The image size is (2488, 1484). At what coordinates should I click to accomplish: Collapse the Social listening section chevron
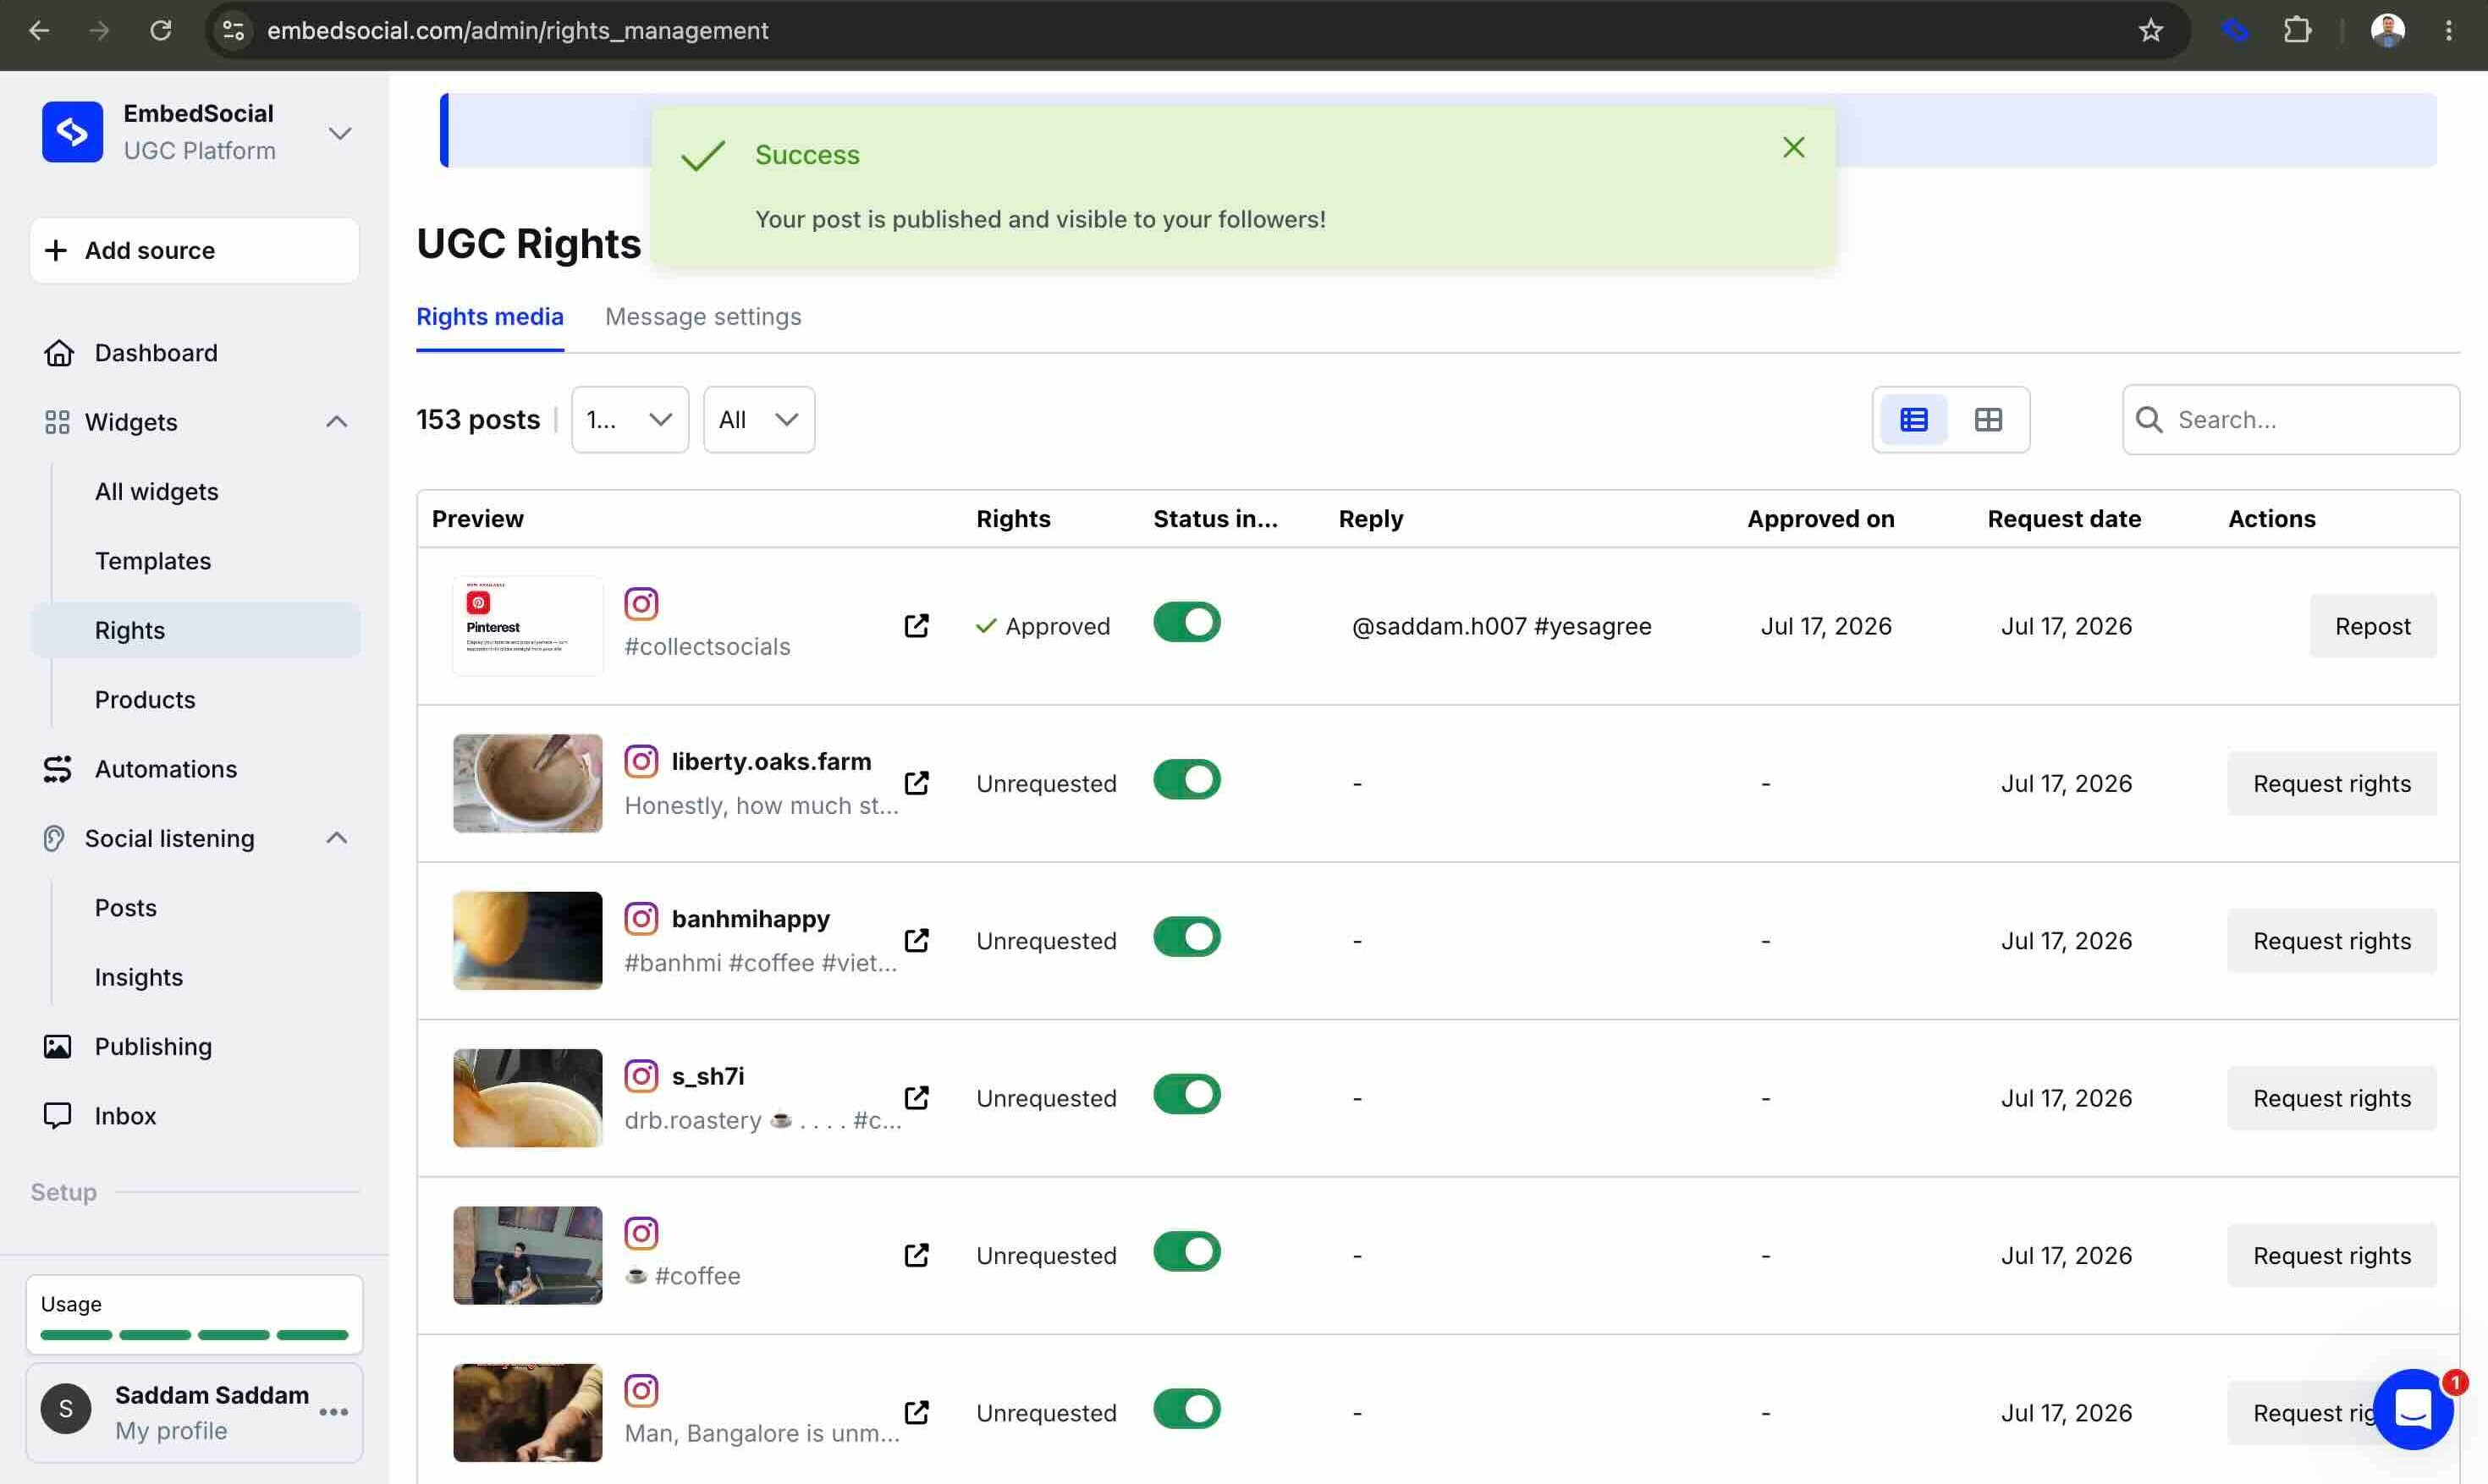tap(337, 838)
